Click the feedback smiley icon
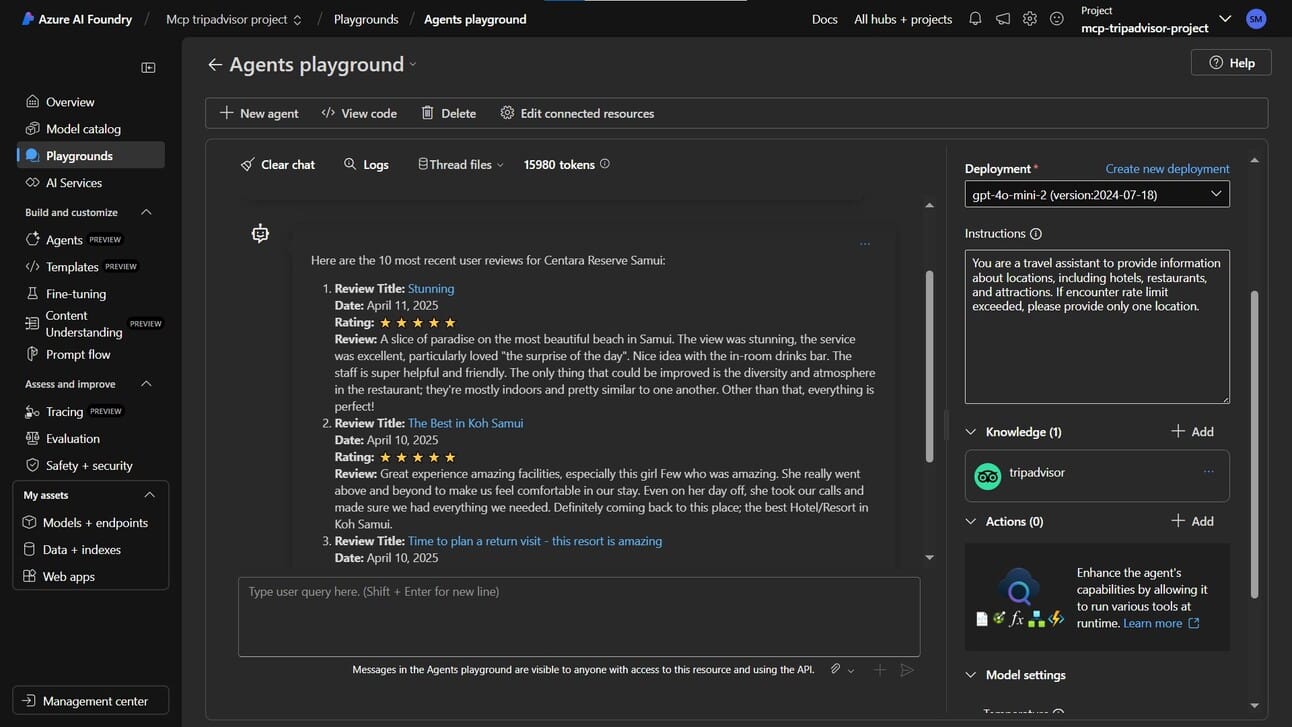Image resolution: width=1292 pixels, height=727 pixels. click(1057, 19)
